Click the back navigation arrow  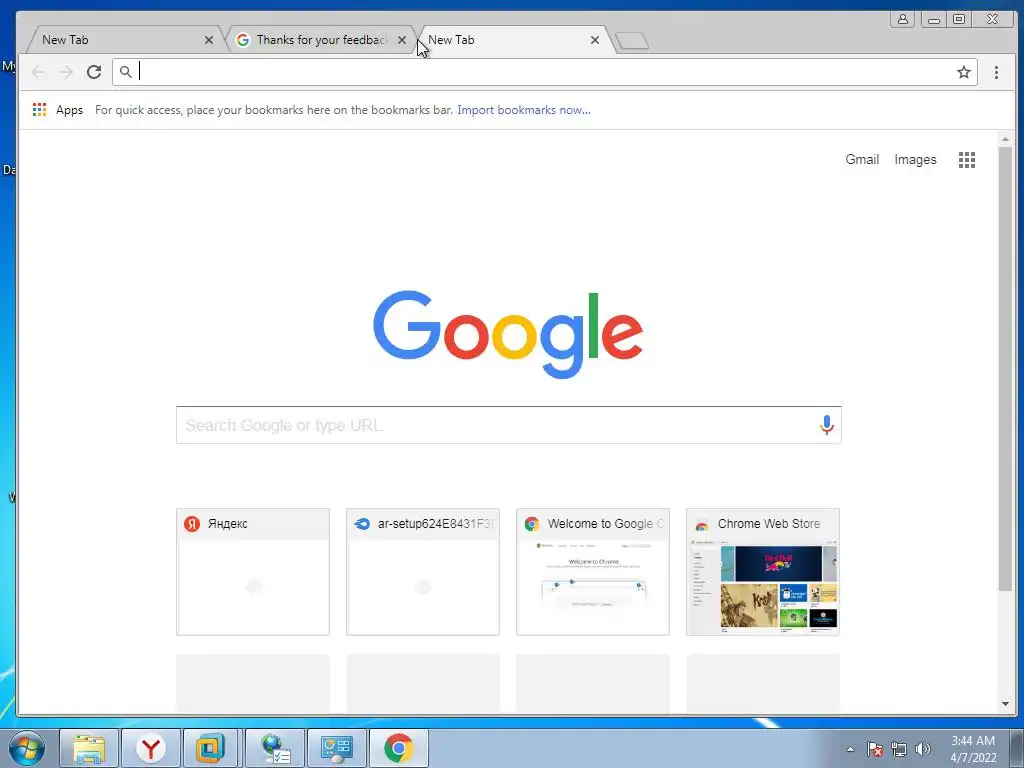point(38,72)
